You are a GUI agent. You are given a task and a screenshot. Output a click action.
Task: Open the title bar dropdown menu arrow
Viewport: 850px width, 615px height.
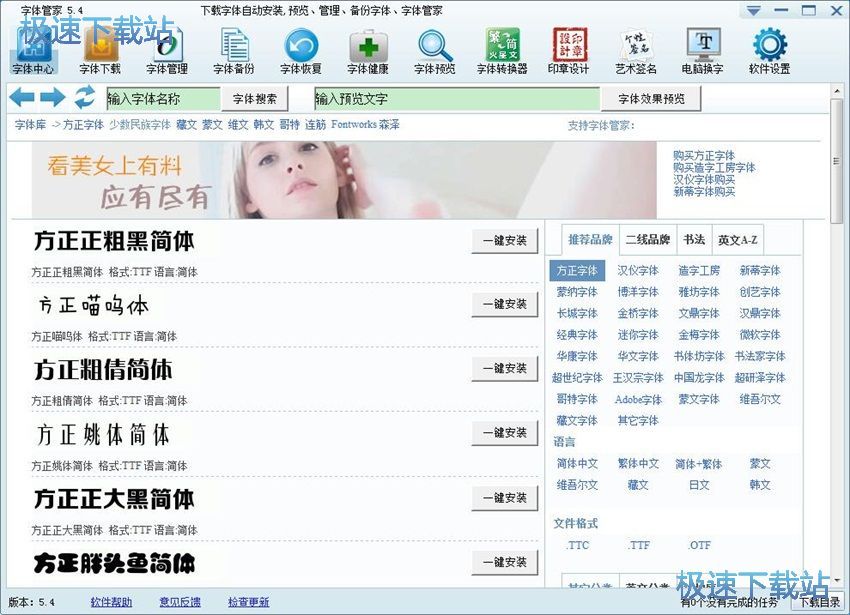tap(754, 11)
